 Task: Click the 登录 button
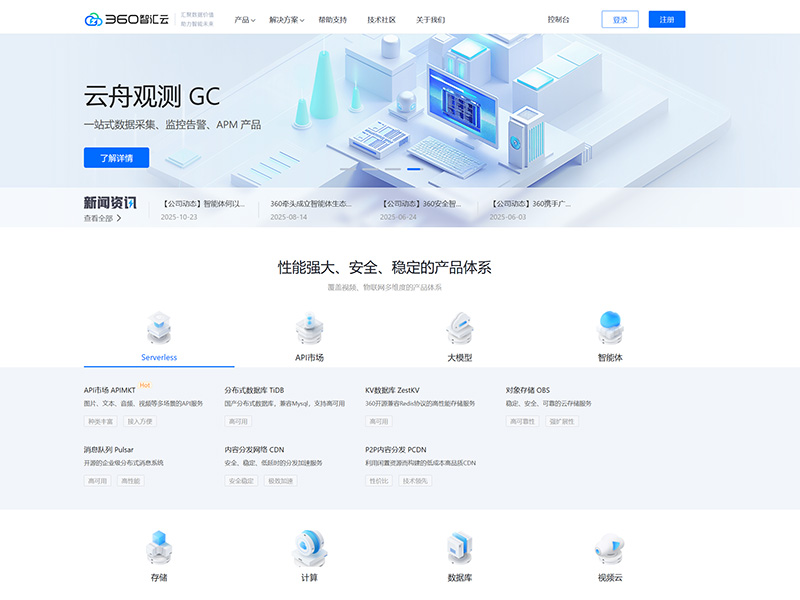(621, 18)
